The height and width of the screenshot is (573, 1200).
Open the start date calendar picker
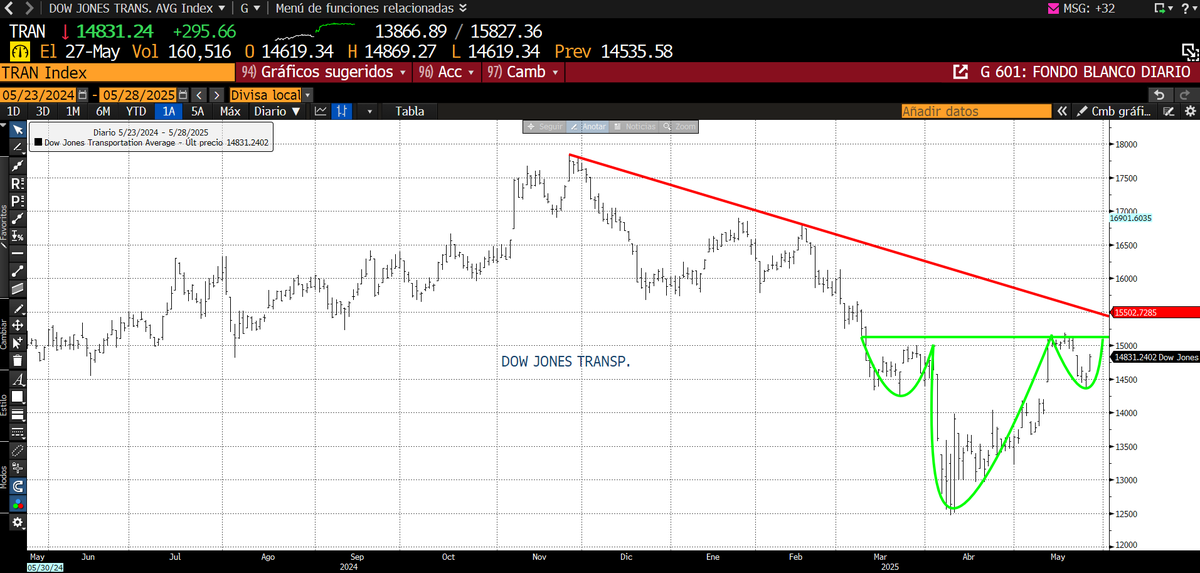(x=82, y=95)
